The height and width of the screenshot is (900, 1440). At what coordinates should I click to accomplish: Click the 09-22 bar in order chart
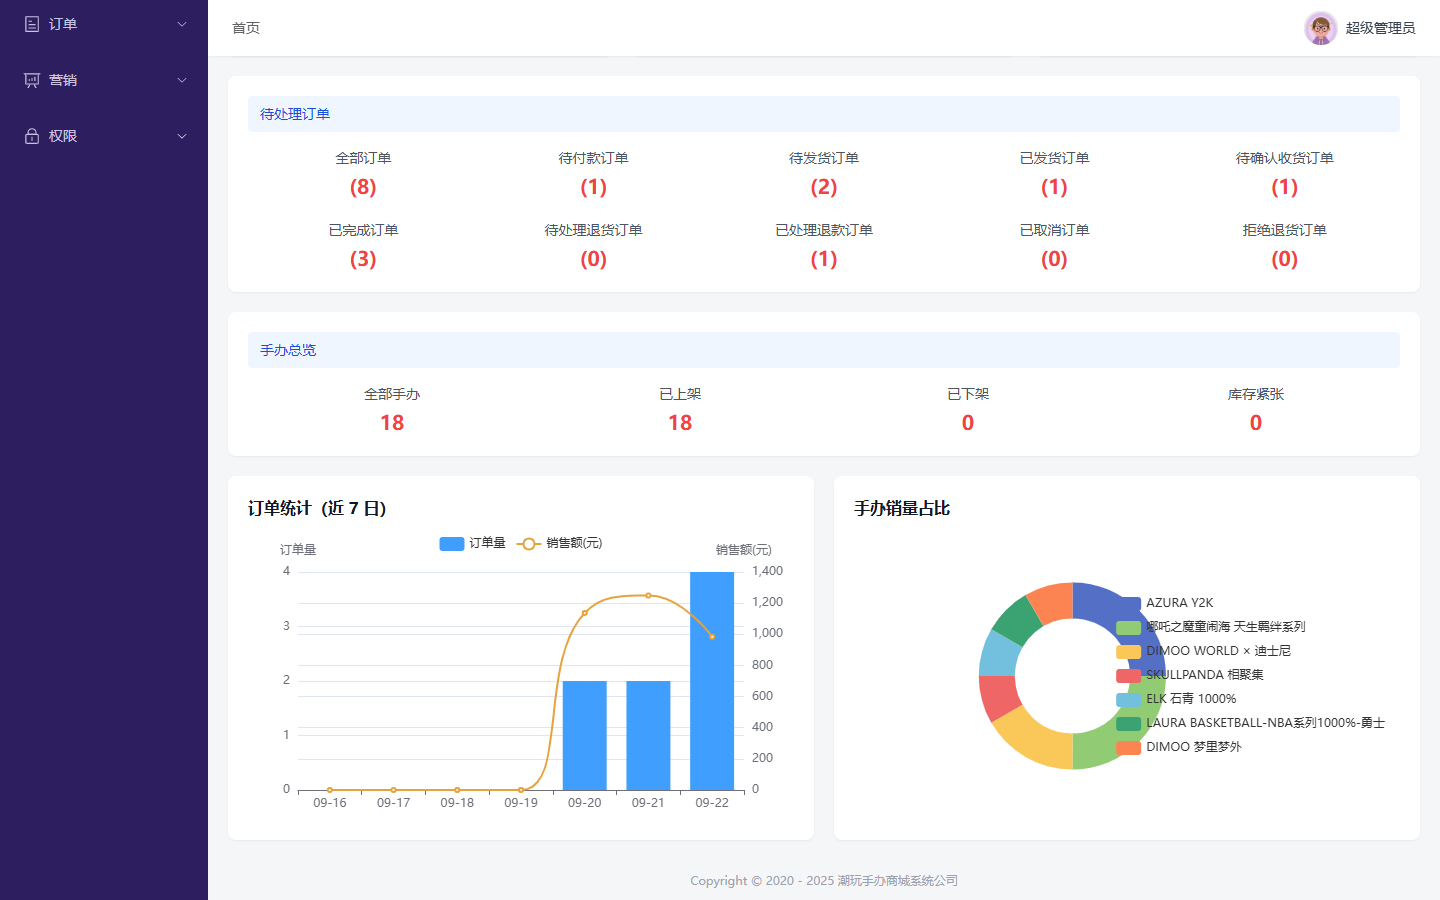712,681
